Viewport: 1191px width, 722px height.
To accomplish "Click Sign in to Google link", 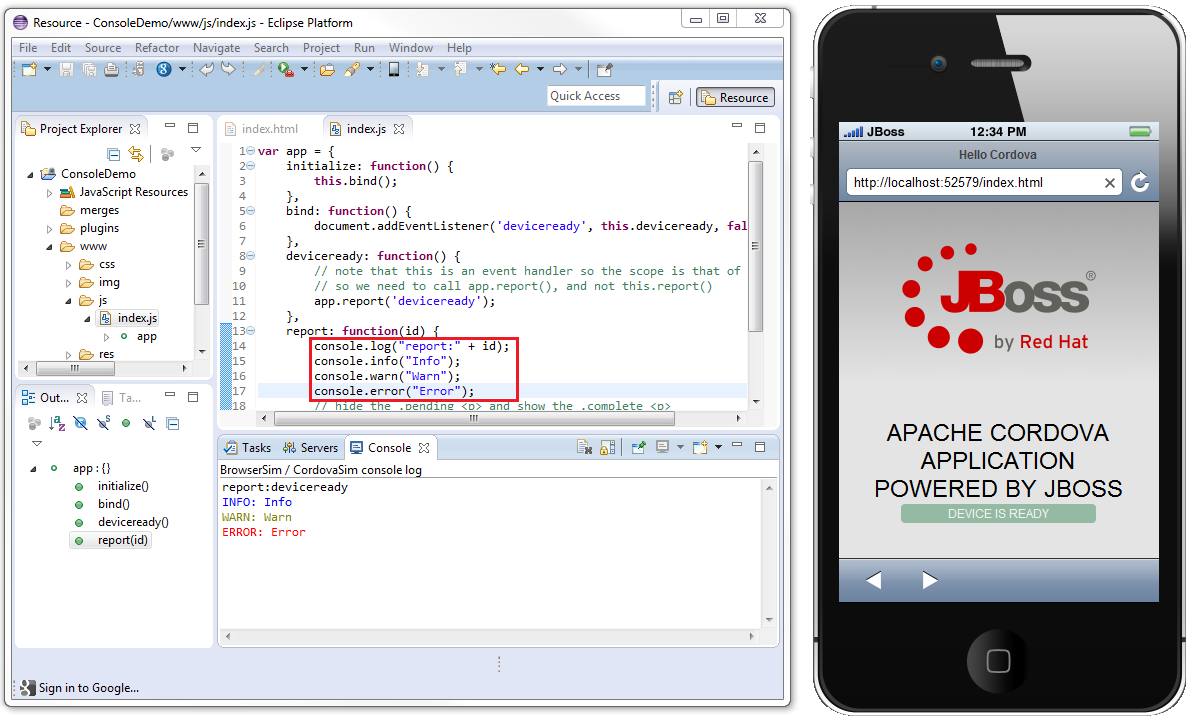I will point(88,688).
